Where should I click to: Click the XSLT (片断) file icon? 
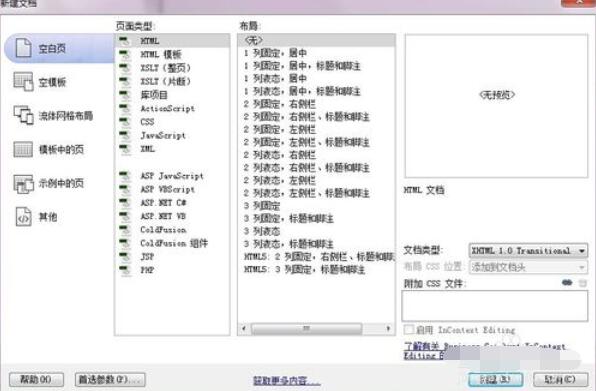(125, 81)
